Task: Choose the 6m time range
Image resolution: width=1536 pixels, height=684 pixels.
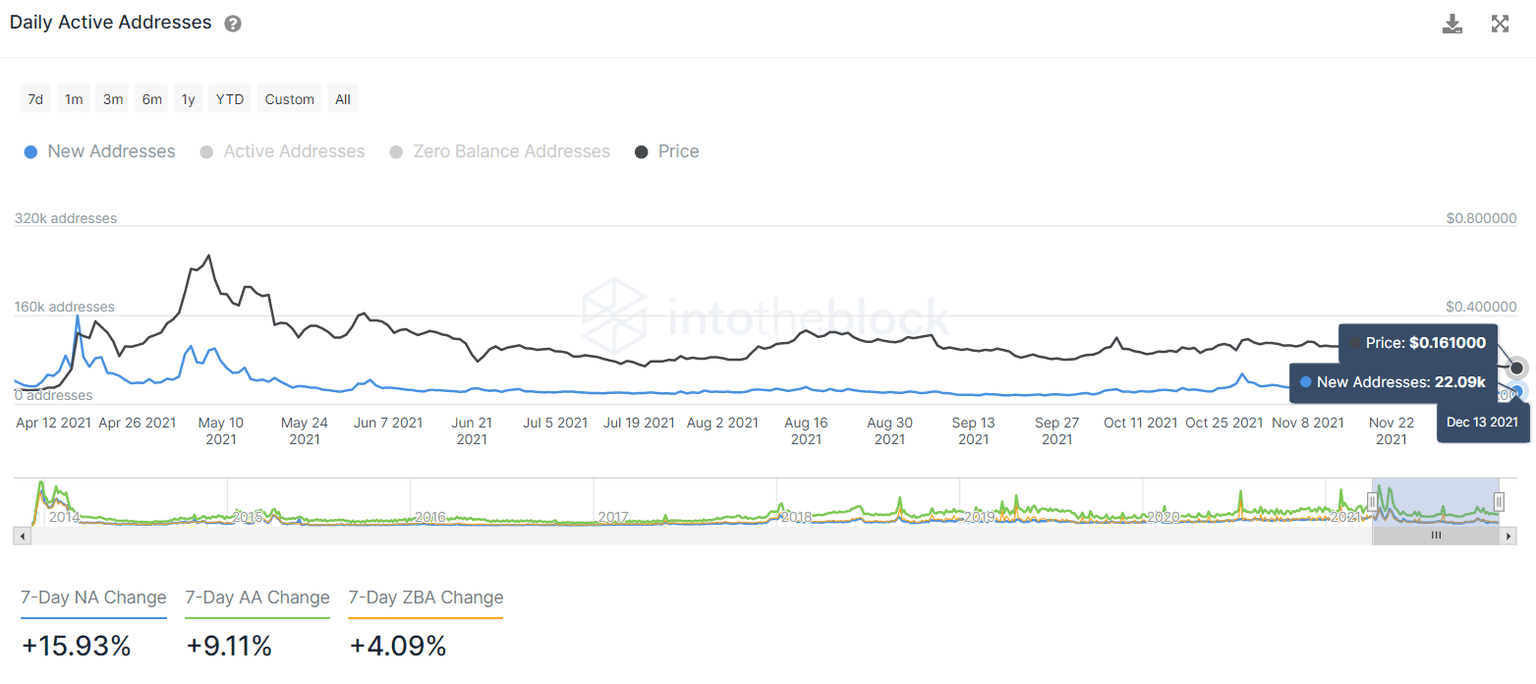Action: pyautogui.click(x=152, y=99)
